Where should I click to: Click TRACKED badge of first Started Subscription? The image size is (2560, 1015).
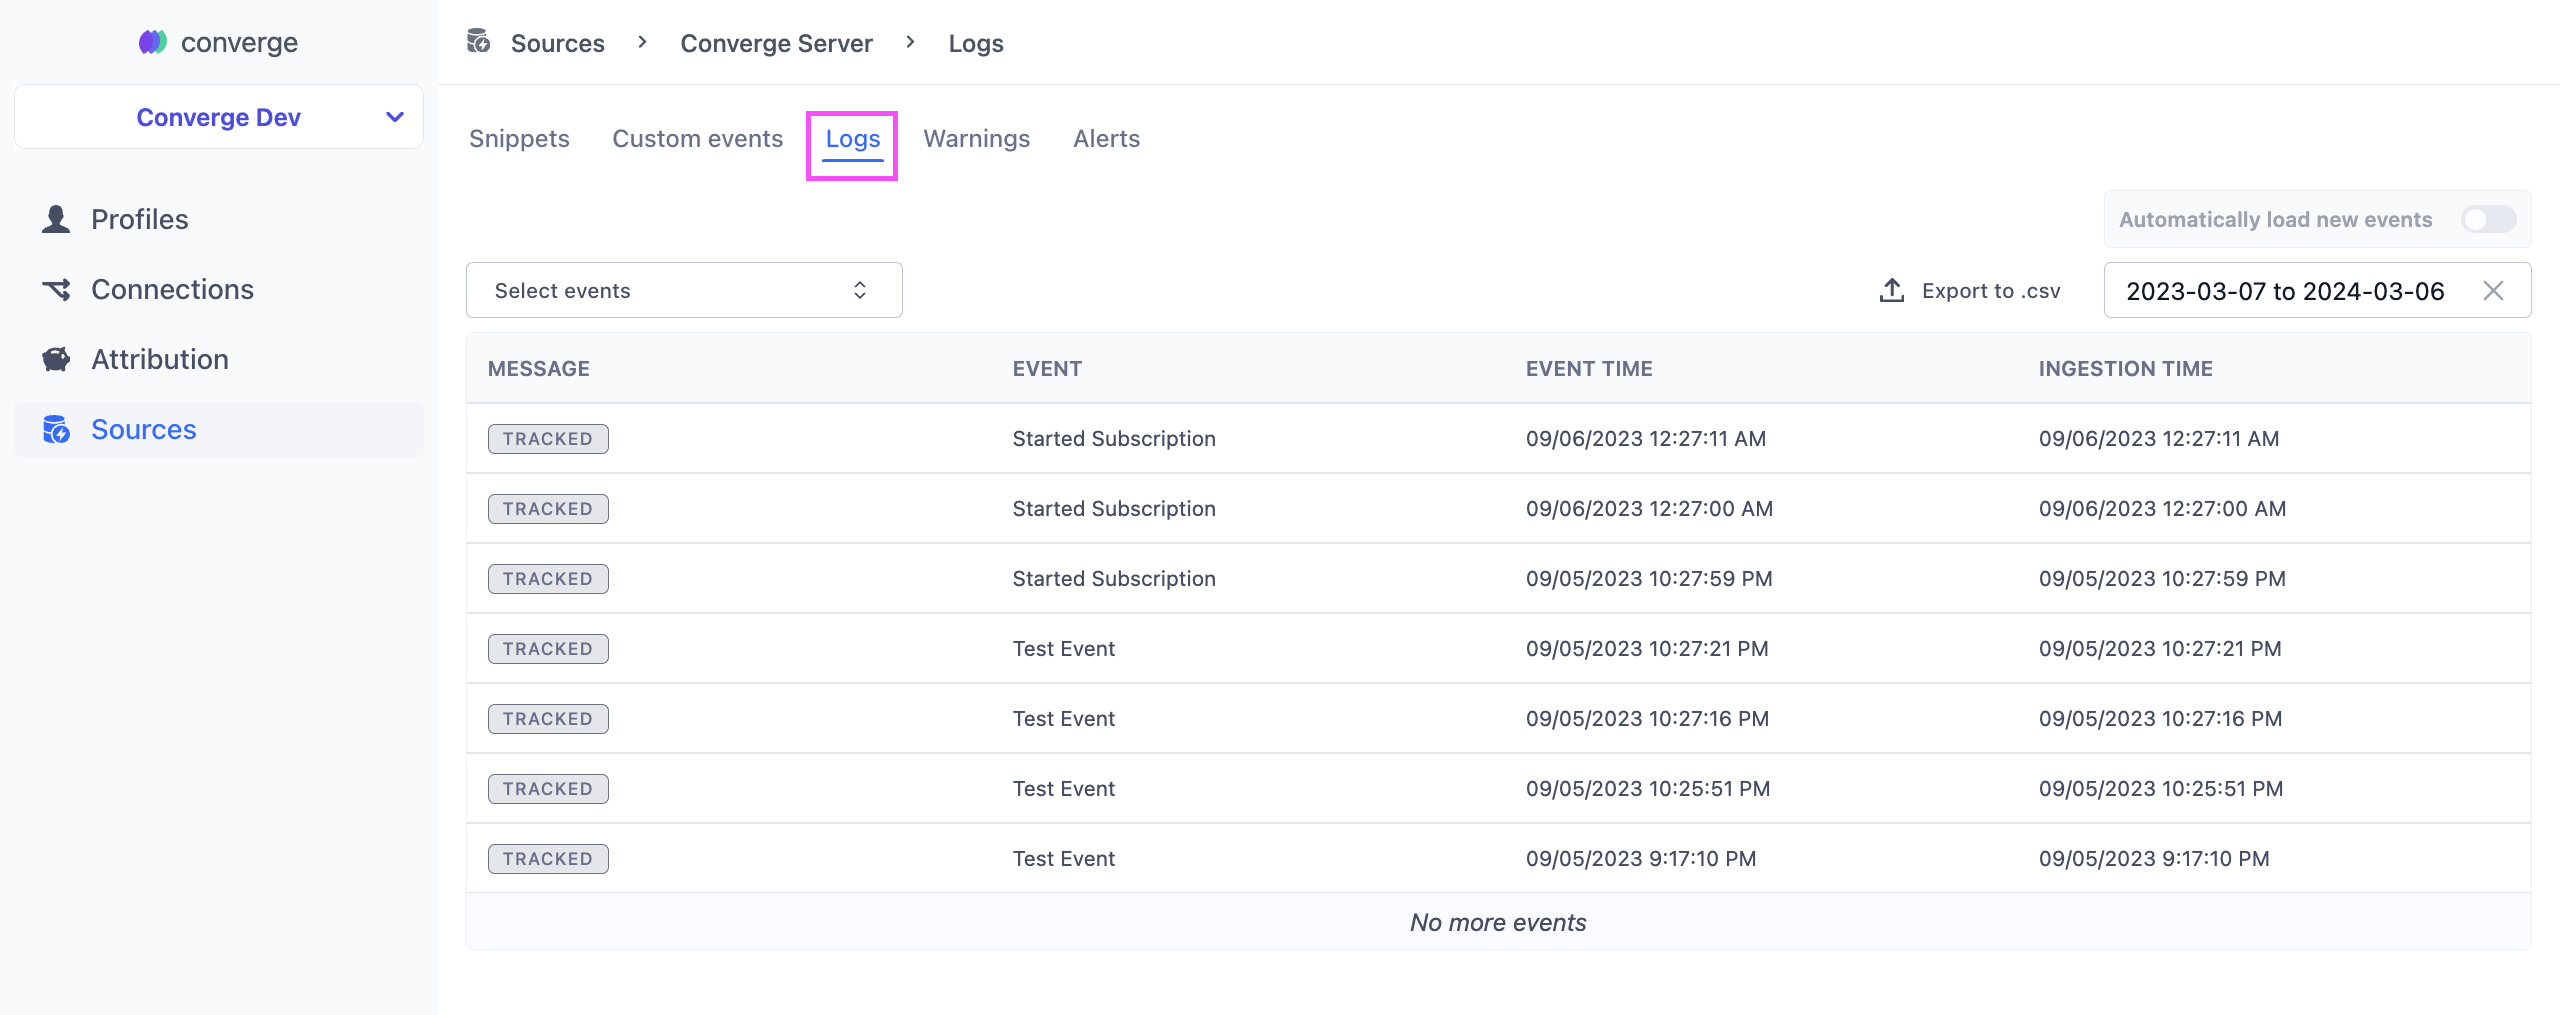[x=548, y=439]
